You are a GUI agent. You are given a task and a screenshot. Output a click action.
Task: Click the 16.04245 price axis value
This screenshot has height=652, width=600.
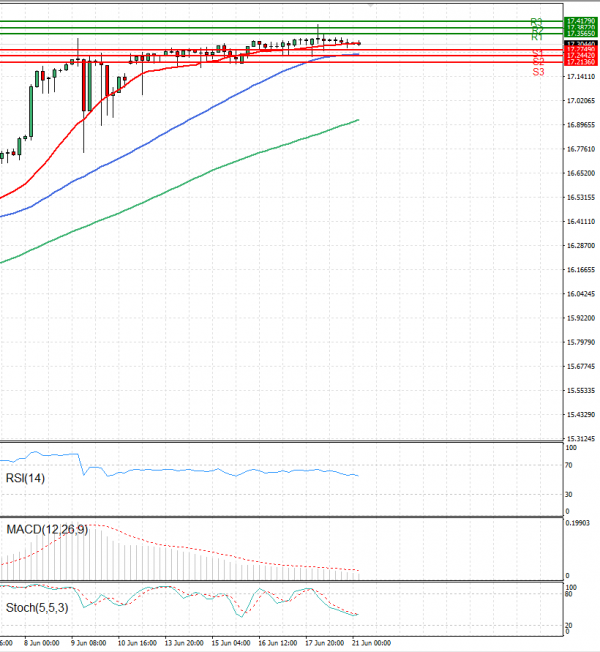pos(581,294)
